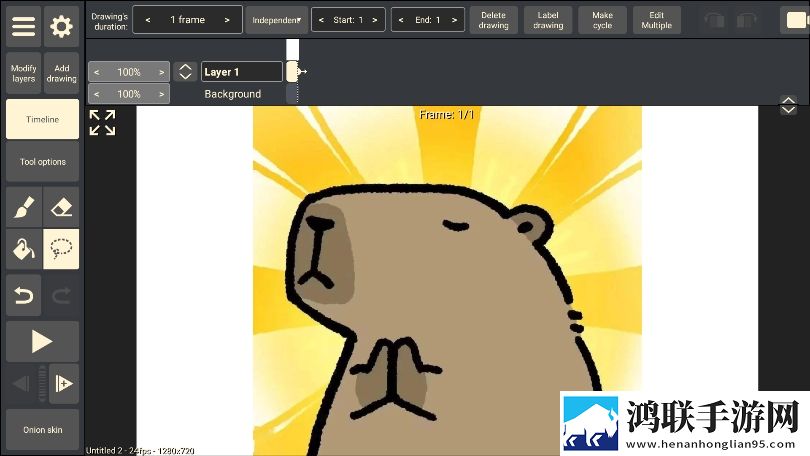
Task: Increase Background layer opacity
Action: [x=162, y=94]
